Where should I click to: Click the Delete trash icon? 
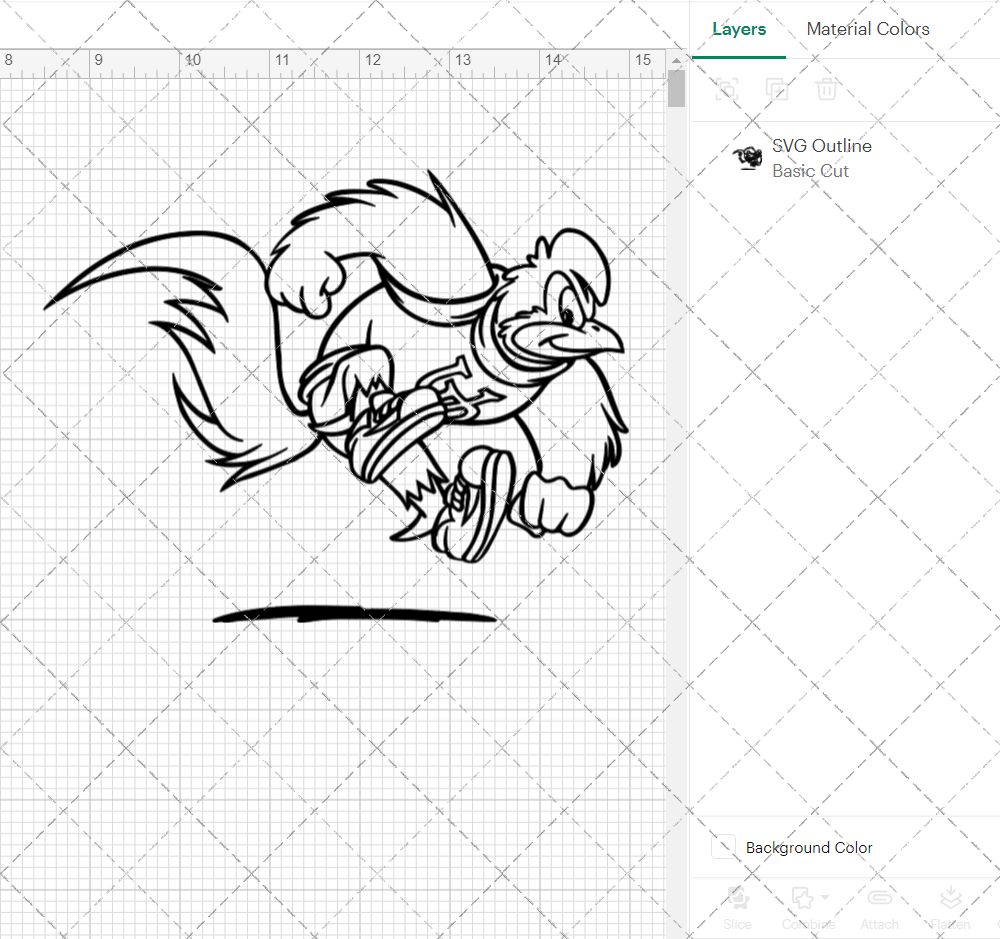pos(827,89)
